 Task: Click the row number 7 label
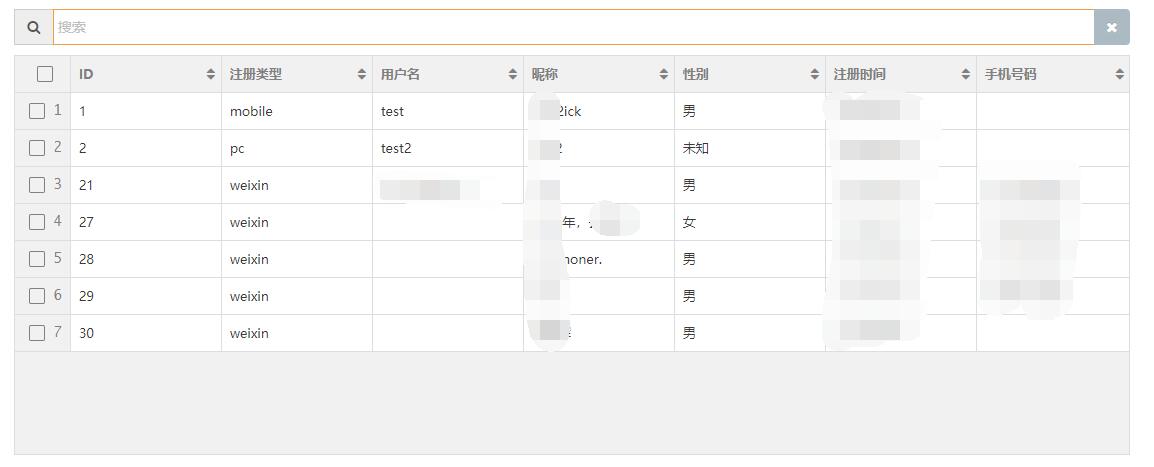pyautogui.click(x=57, y=332)
